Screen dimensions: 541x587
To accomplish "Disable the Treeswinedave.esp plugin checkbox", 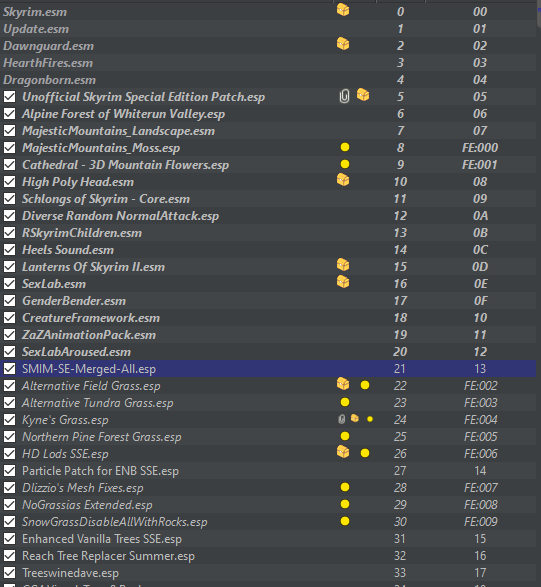I will [10, 573].
